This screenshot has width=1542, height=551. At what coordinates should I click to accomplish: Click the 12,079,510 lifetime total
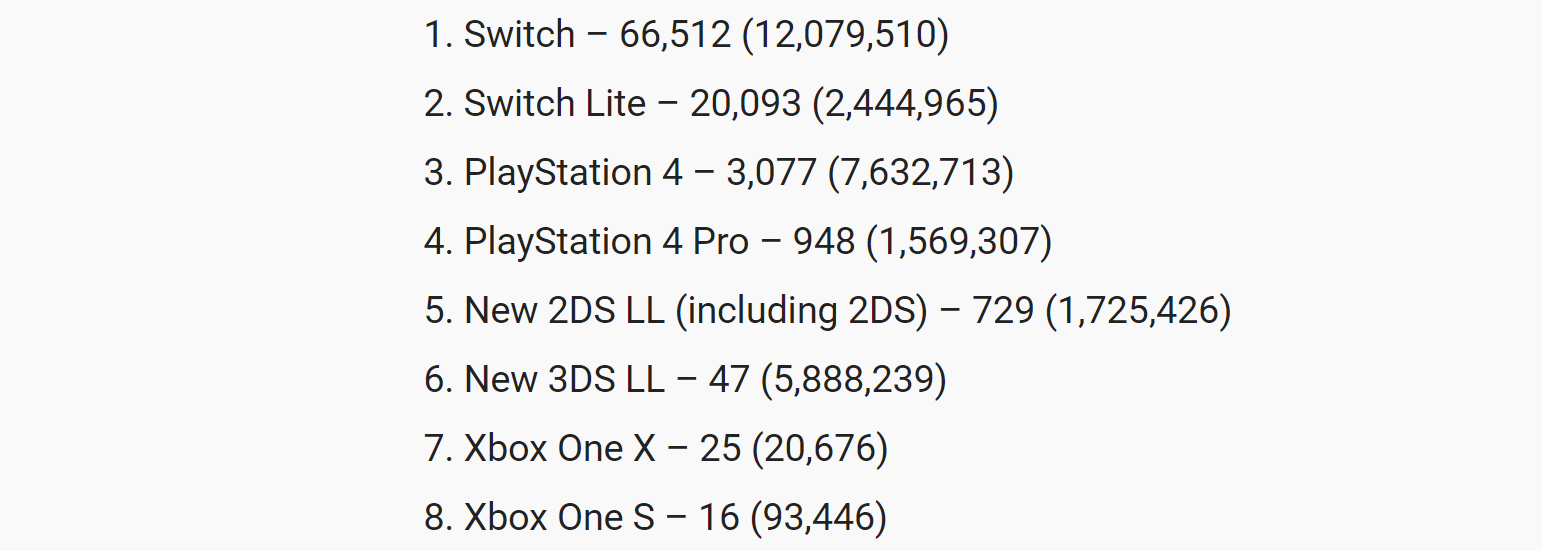point(846,35)
